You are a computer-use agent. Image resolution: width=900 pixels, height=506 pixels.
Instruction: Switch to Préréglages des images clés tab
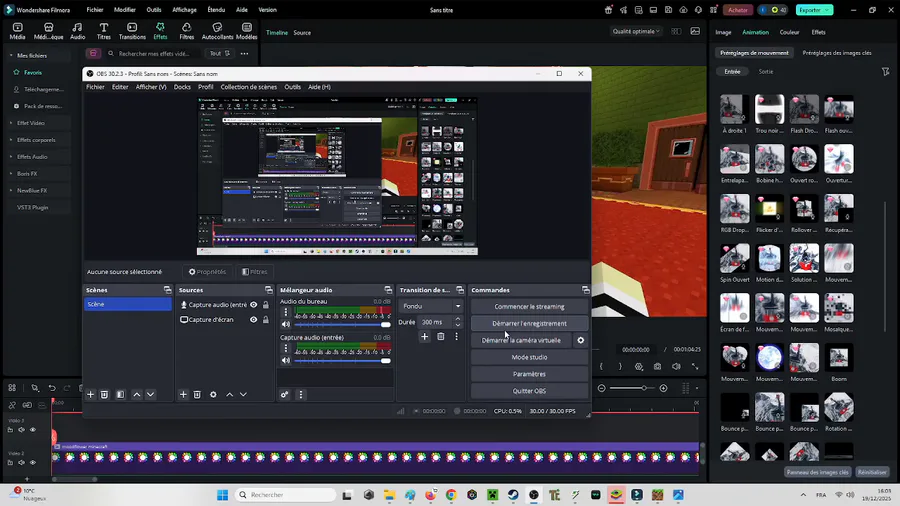pyautogui.click(x=837, y=53)
